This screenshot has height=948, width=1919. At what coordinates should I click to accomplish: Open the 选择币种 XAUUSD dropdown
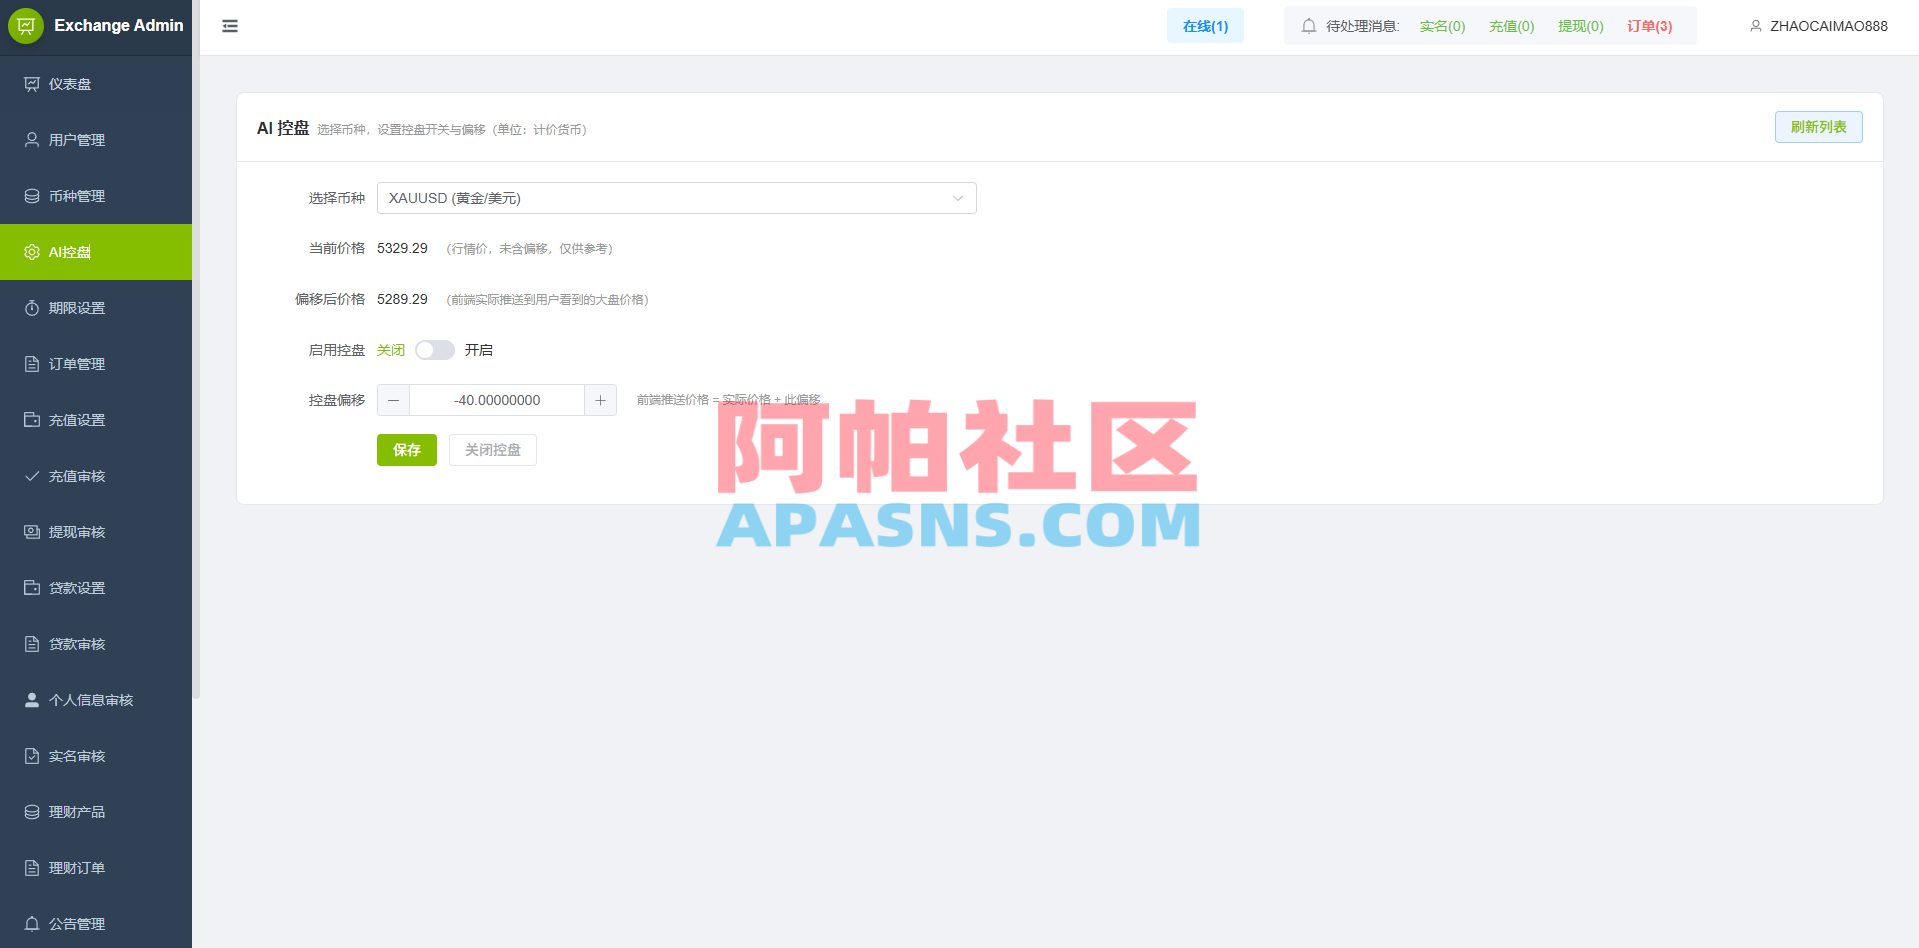676,198
